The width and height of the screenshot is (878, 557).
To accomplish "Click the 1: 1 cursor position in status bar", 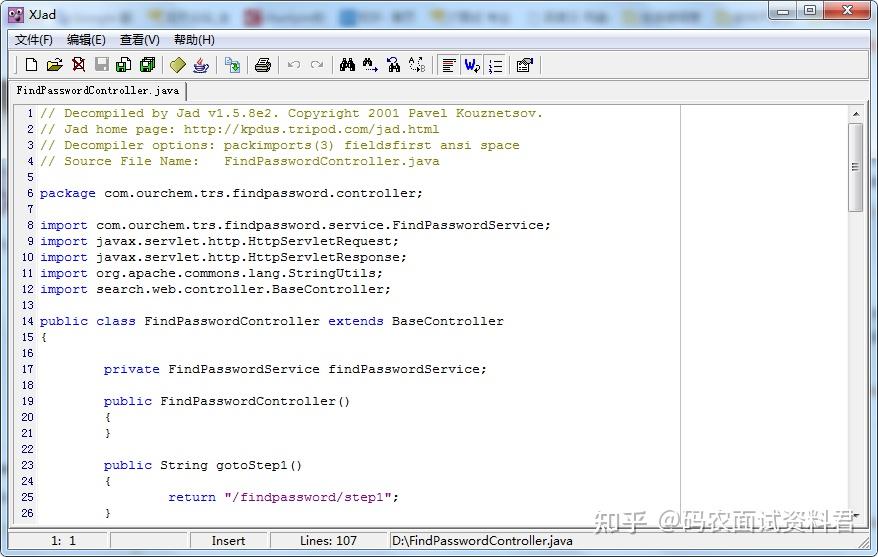I will click(63, 541).
